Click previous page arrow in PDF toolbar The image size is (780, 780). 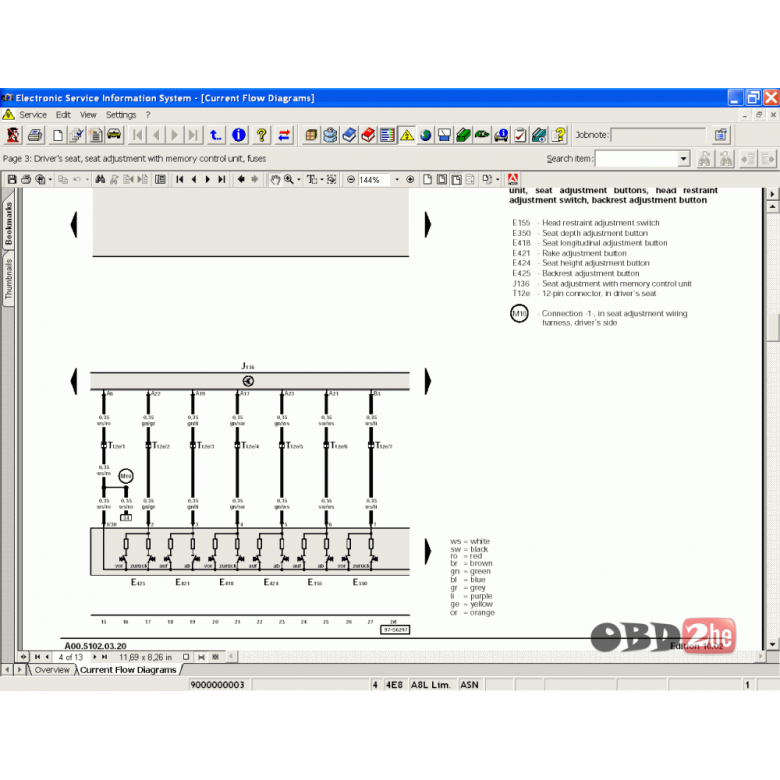point(194,180)
